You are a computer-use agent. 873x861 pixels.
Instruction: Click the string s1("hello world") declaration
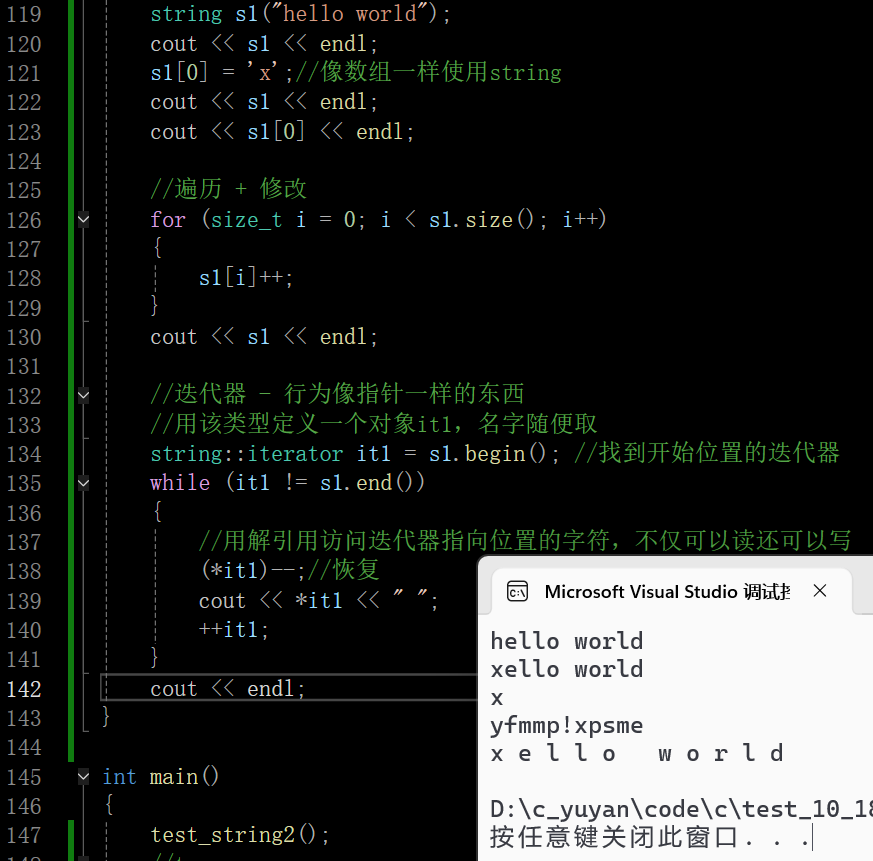[300, 13]
